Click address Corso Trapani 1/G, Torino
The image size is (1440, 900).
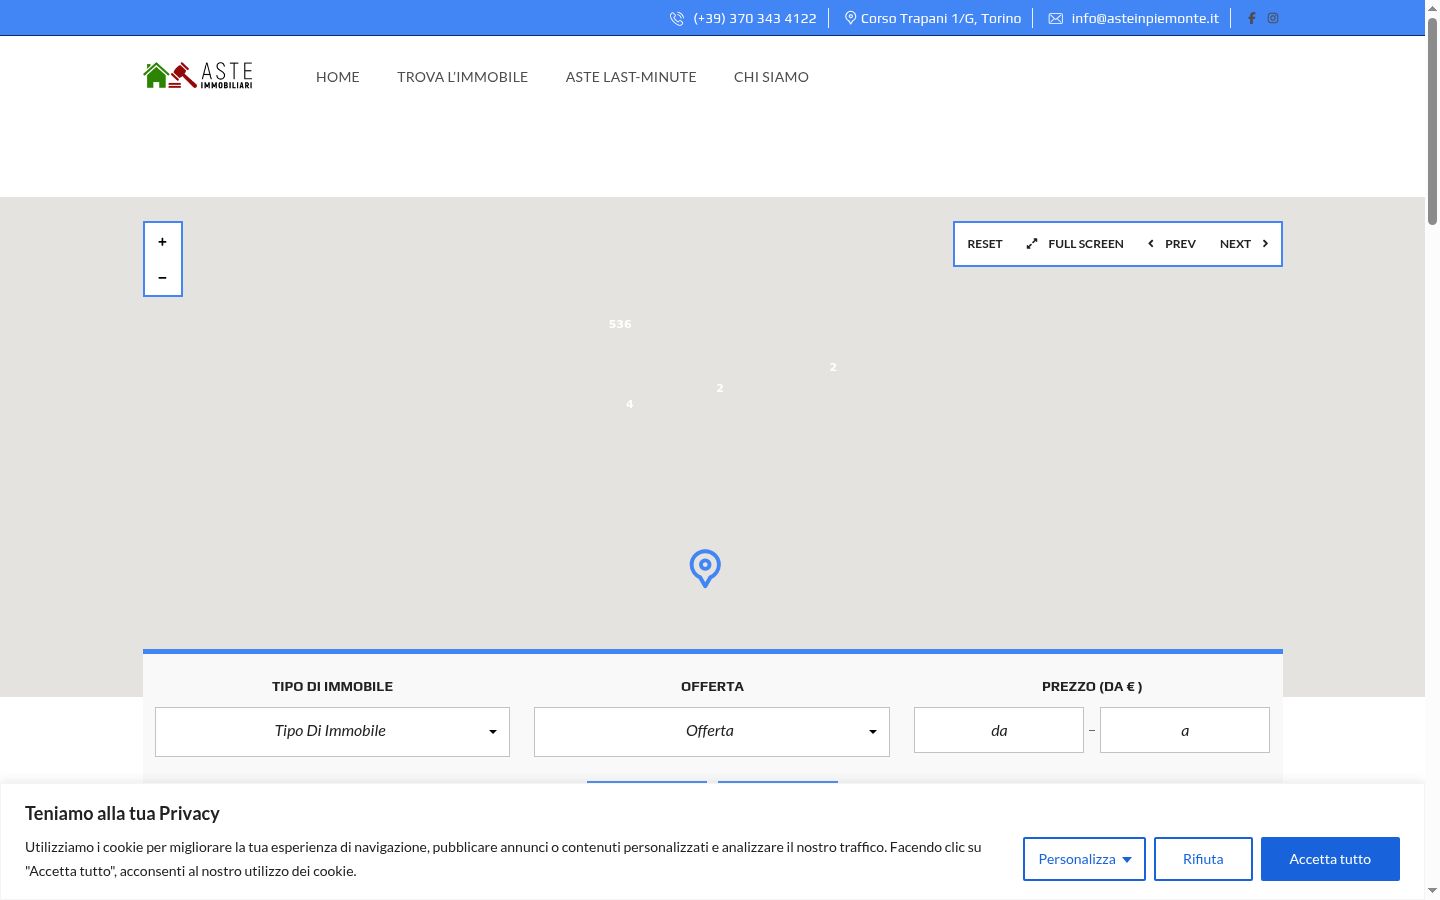(941, 18)
